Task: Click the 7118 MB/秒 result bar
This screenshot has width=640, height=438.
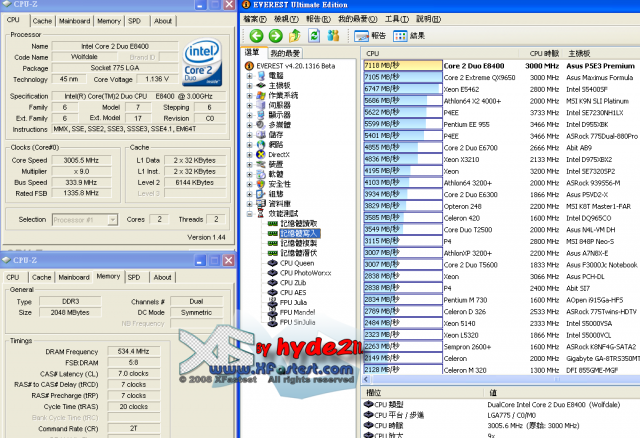Action: coord(403,65)
